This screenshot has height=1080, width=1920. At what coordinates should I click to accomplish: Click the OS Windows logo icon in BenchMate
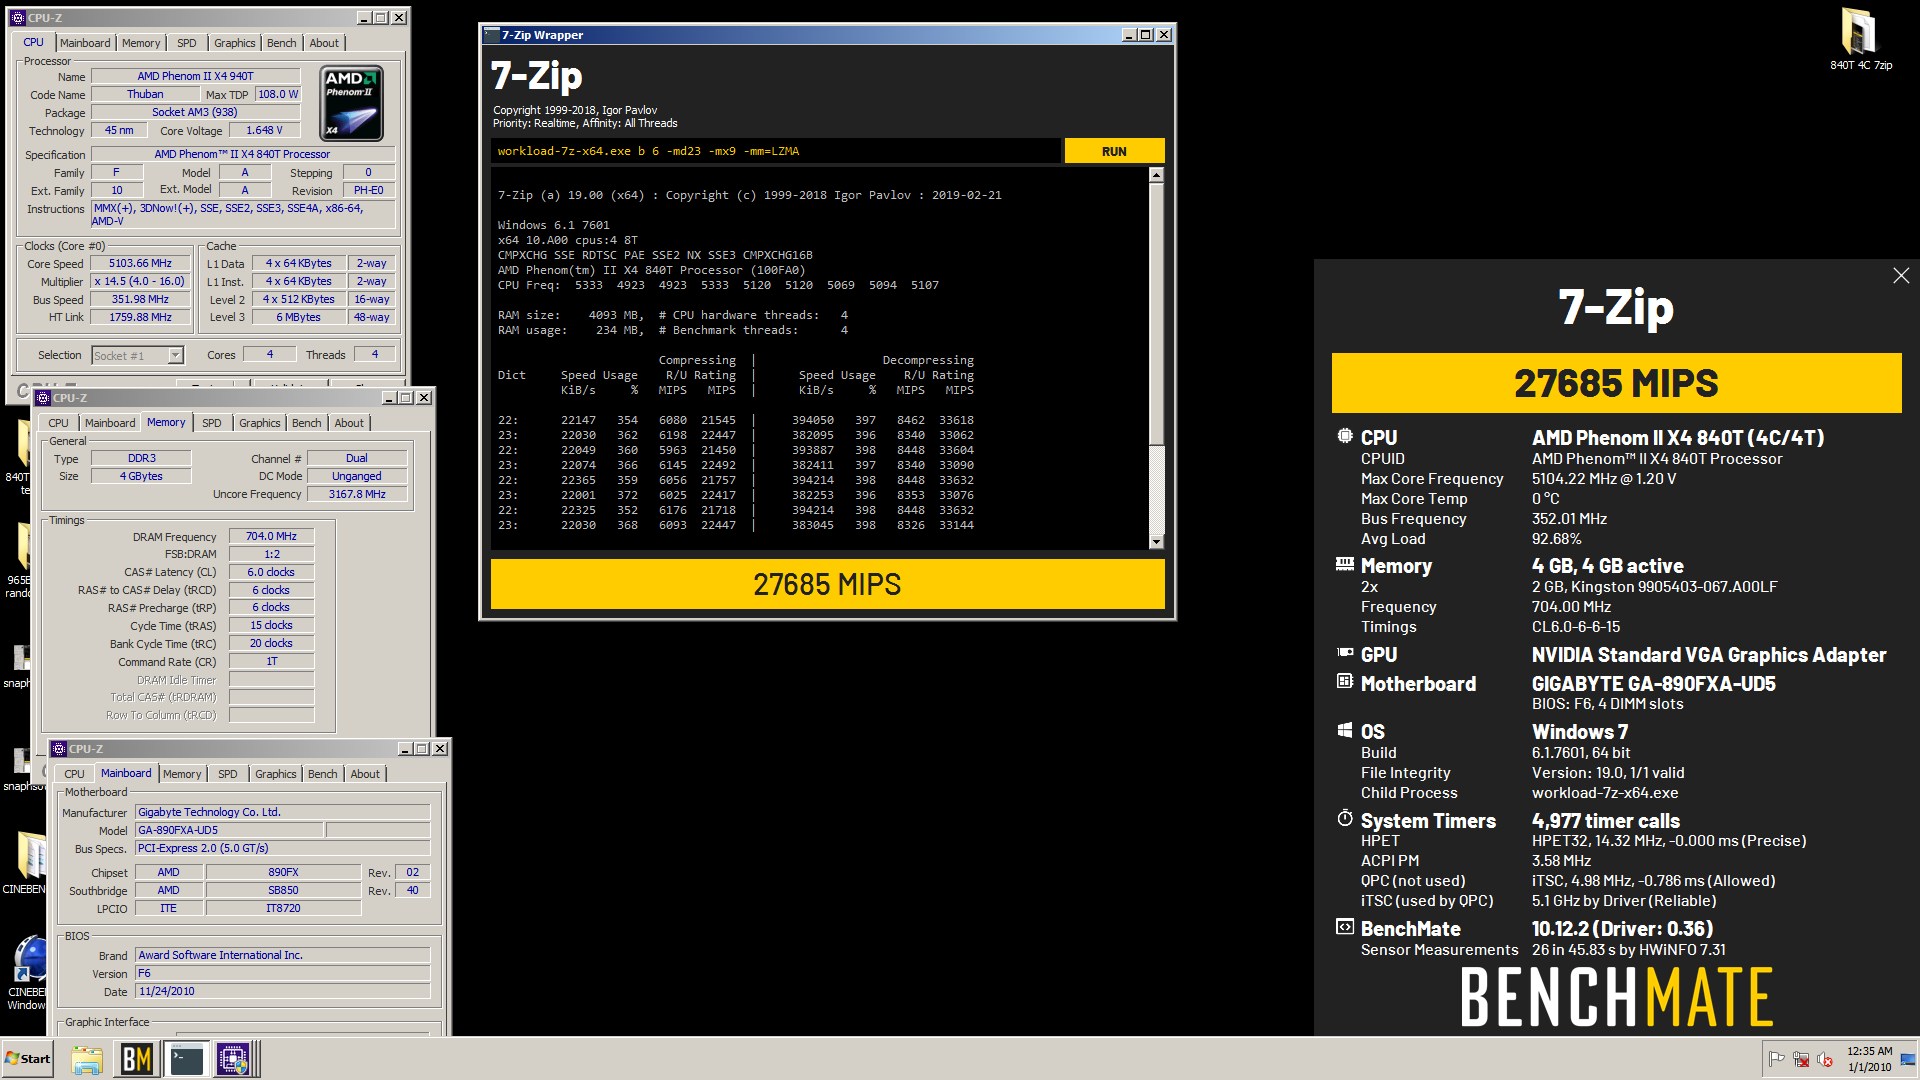1345,730
